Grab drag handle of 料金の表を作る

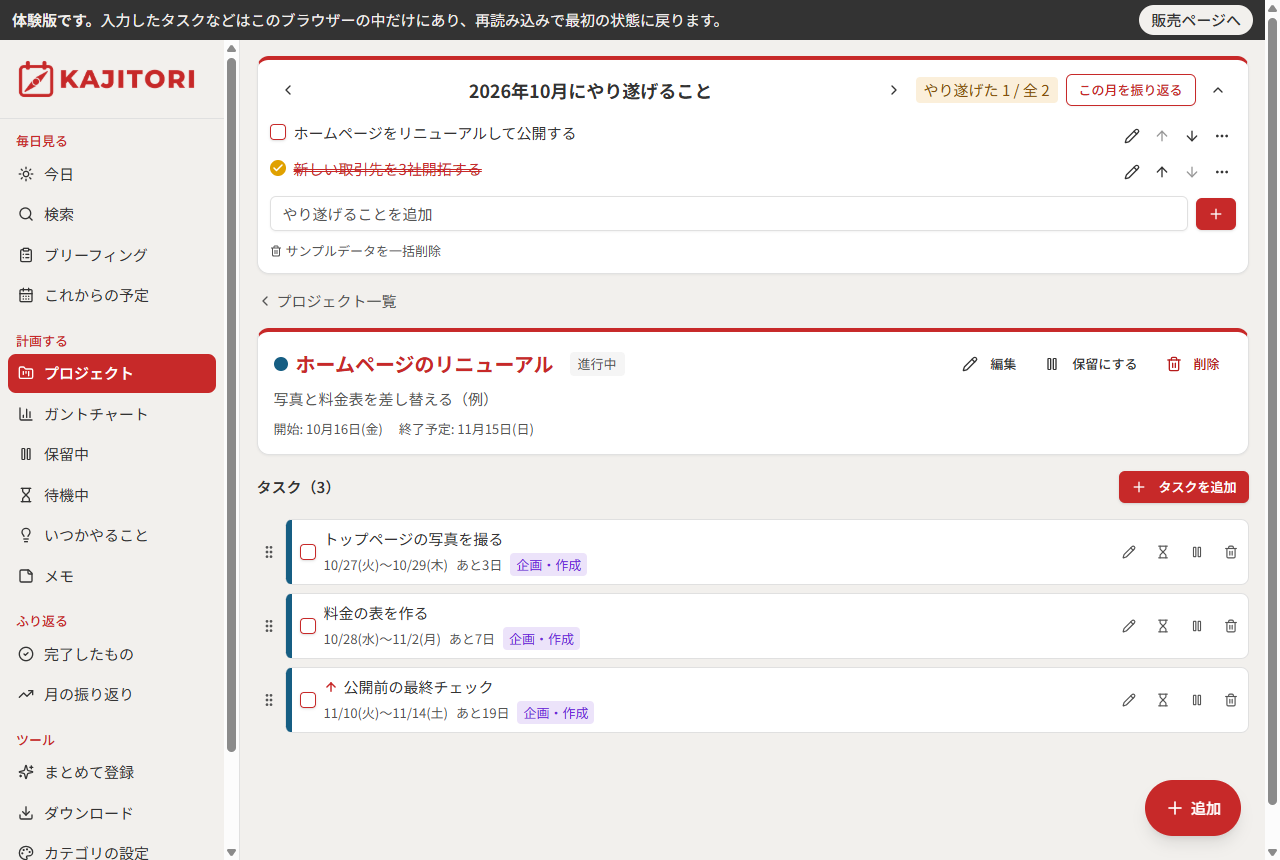tap(269, 626)
